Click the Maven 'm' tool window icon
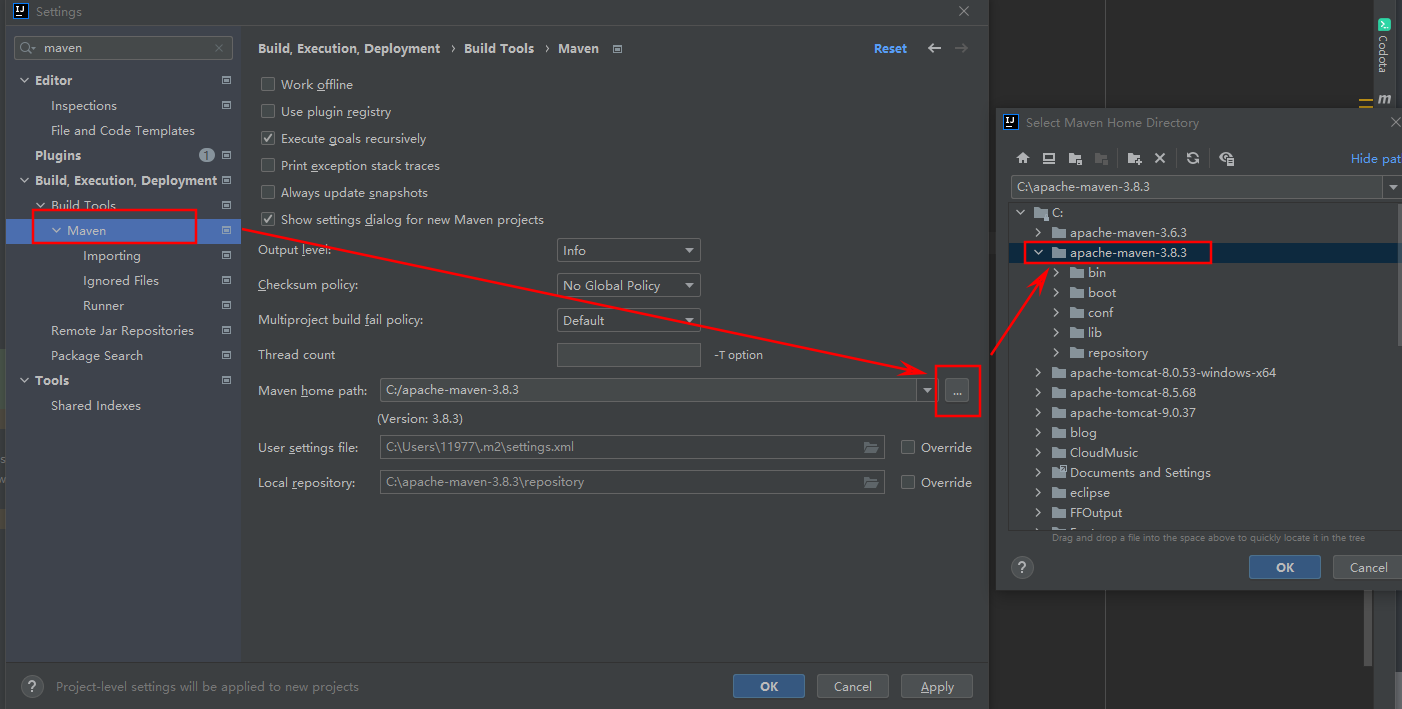The image size is (1402, 709). (1384, 100)
